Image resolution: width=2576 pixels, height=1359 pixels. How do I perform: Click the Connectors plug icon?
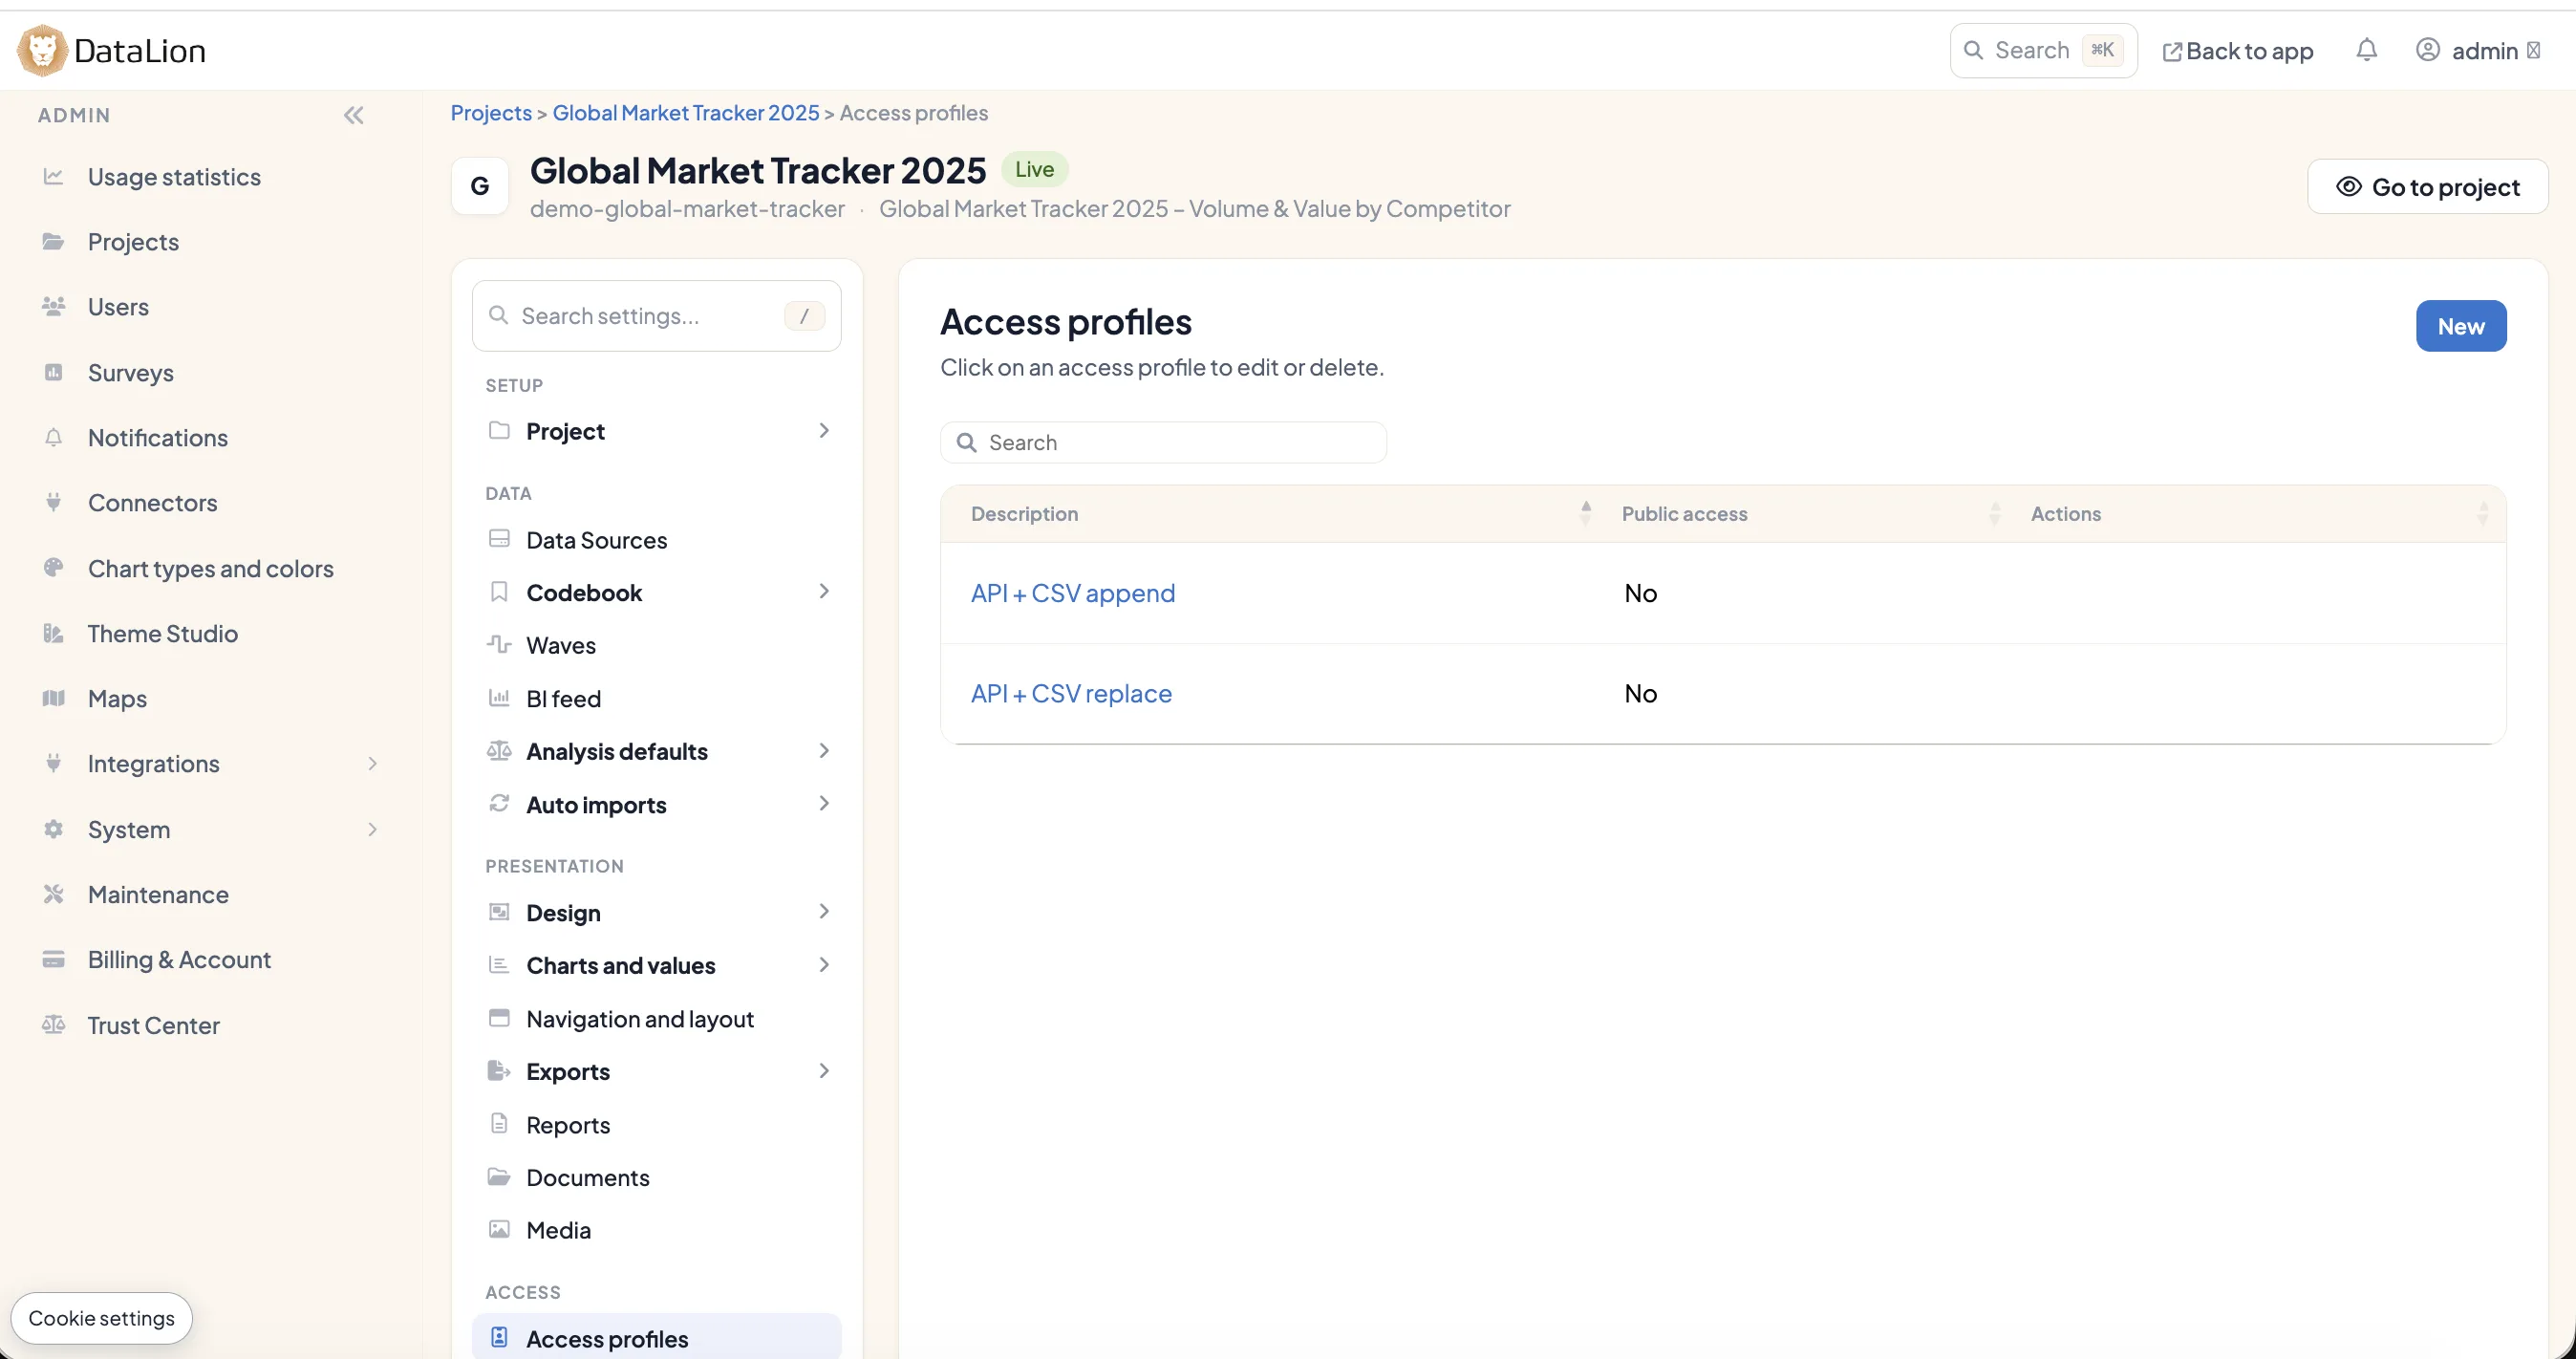point(53,502)
